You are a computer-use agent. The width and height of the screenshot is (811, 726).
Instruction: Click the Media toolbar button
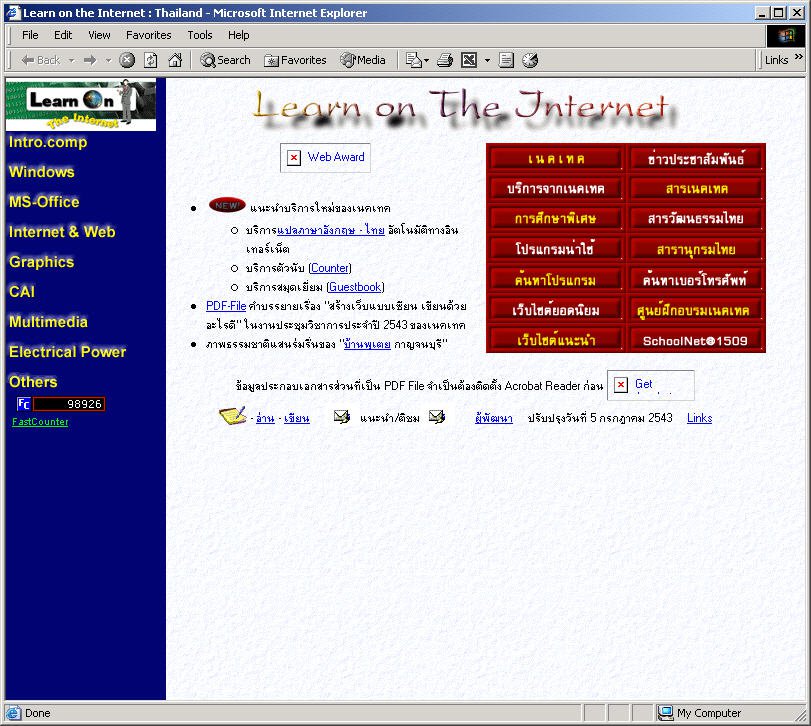pyautogui.click(x=363, y=60)
